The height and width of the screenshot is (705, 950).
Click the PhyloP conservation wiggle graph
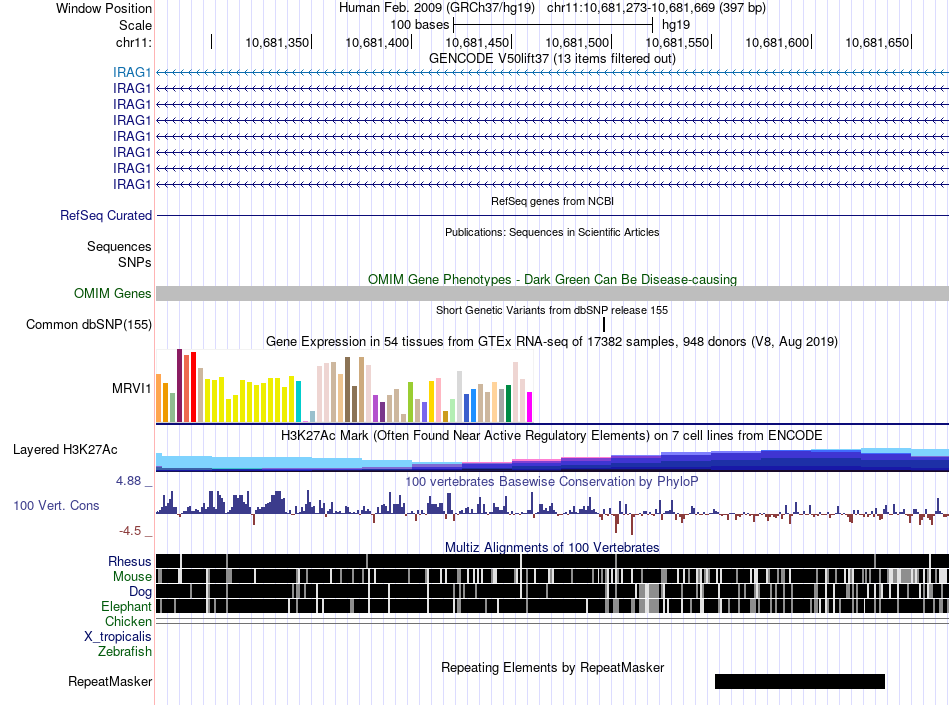(553, 510)
